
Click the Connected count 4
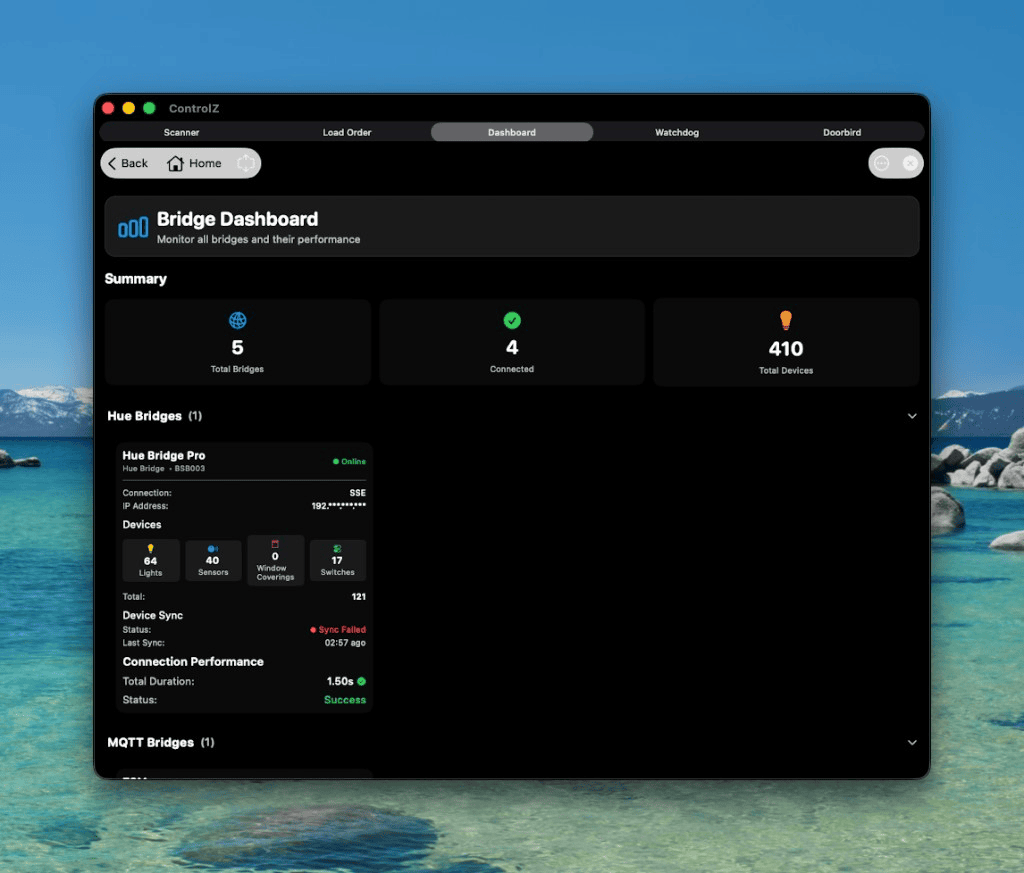(512, 347)
